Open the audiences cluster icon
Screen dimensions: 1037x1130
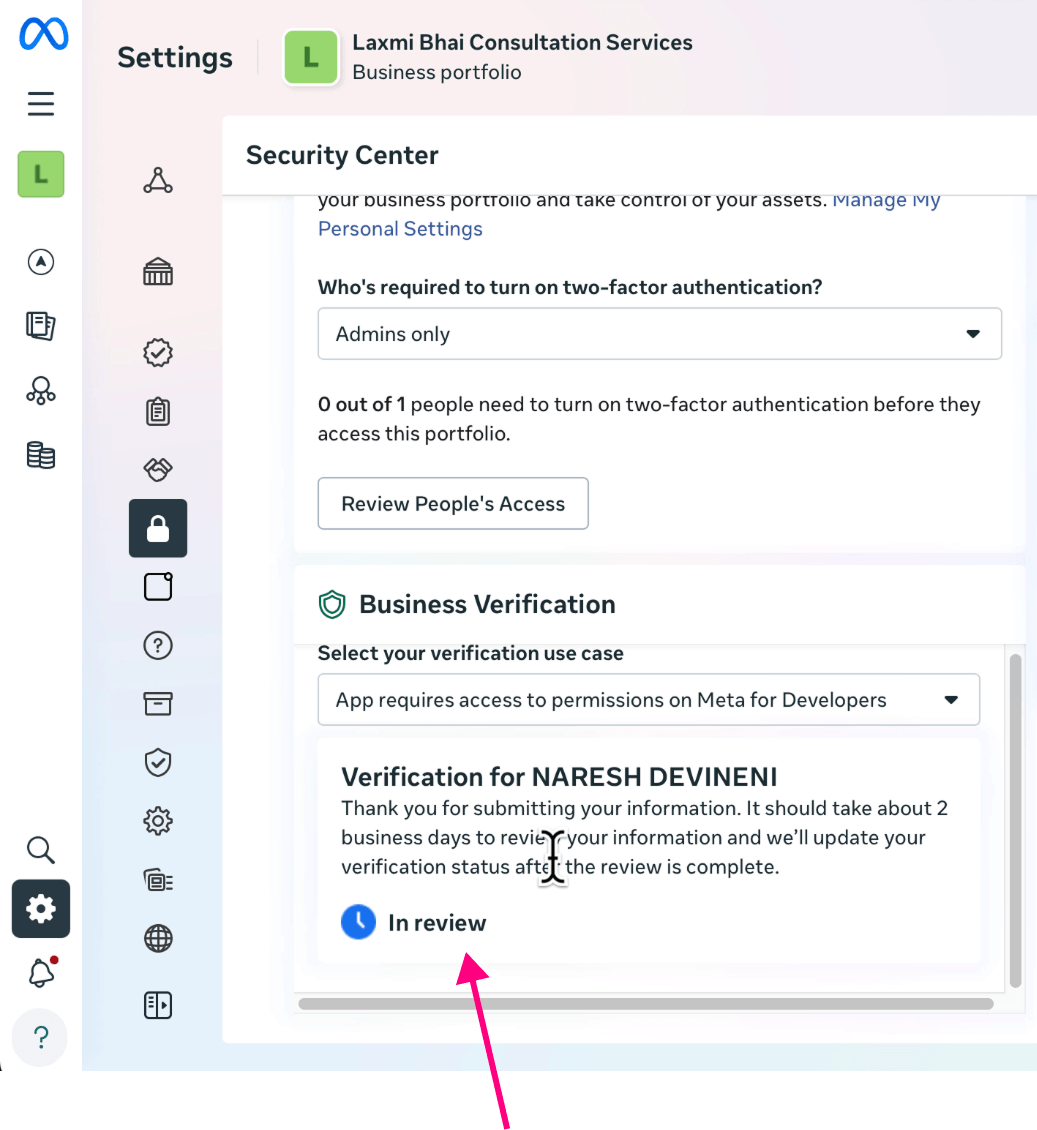coord(41,391)
